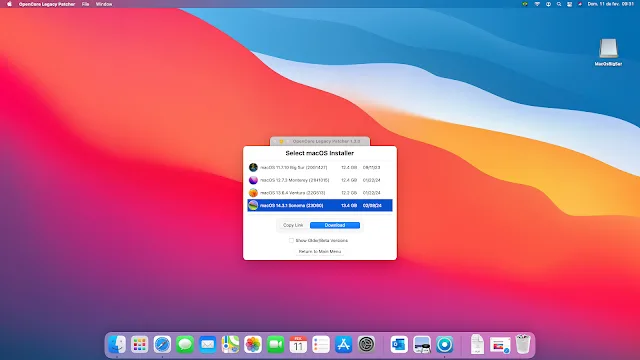The image size is (640, 360).
Task: Open the Wi-Fi status menu
Action: click(537, 4)
